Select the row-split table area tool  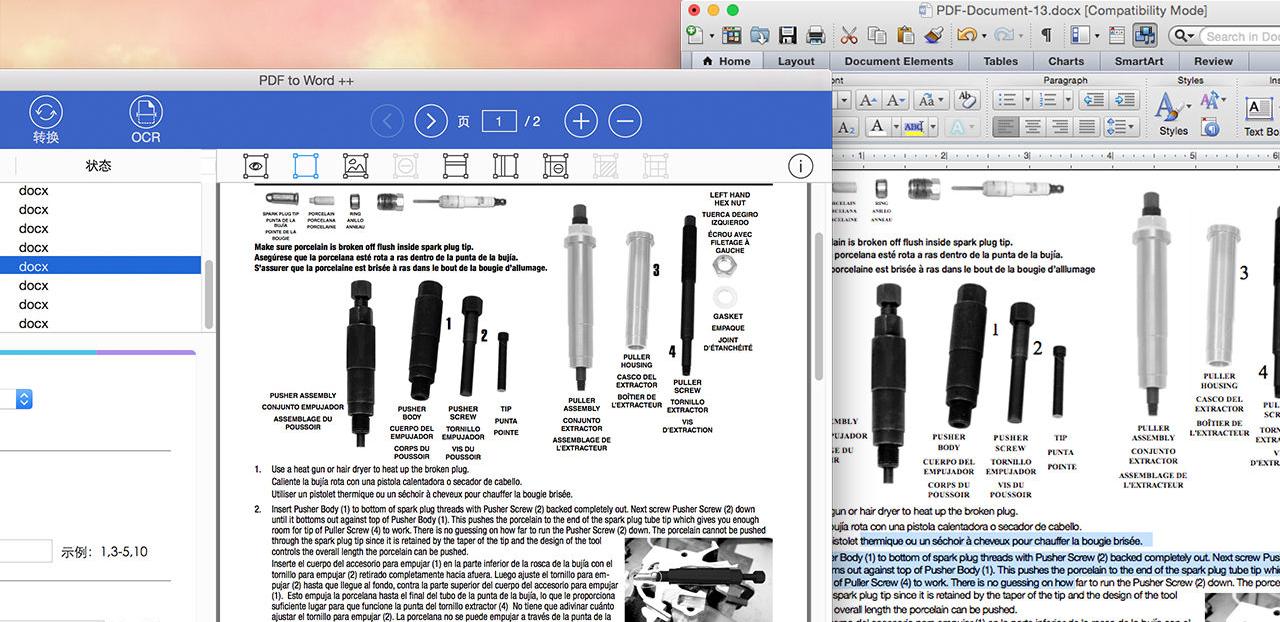point(455,165)
